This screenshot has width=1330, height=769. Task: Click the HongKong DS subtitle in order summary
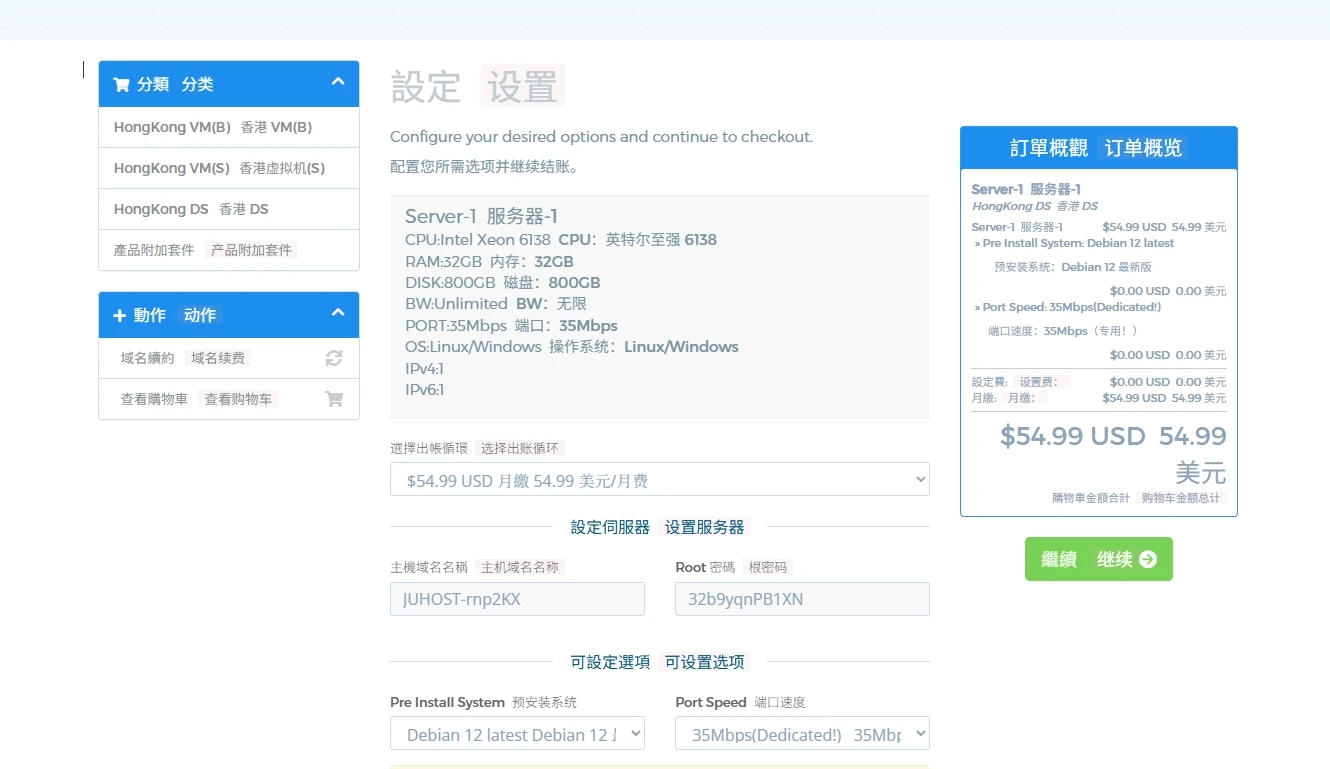tap(1035, 206)
